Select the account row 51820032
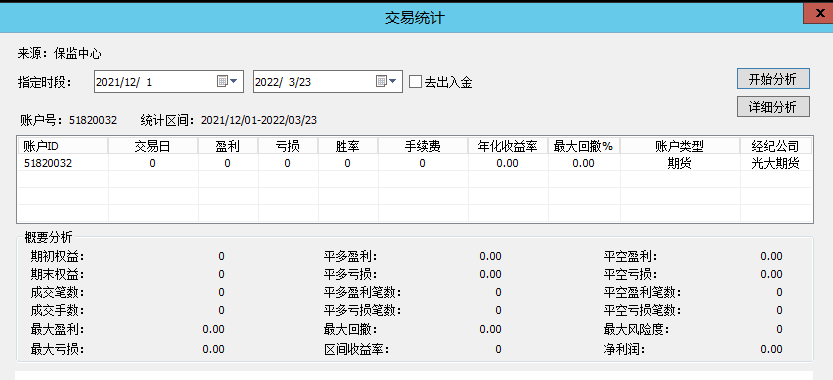This screenshot has height=380, width=833. point(414,163)
